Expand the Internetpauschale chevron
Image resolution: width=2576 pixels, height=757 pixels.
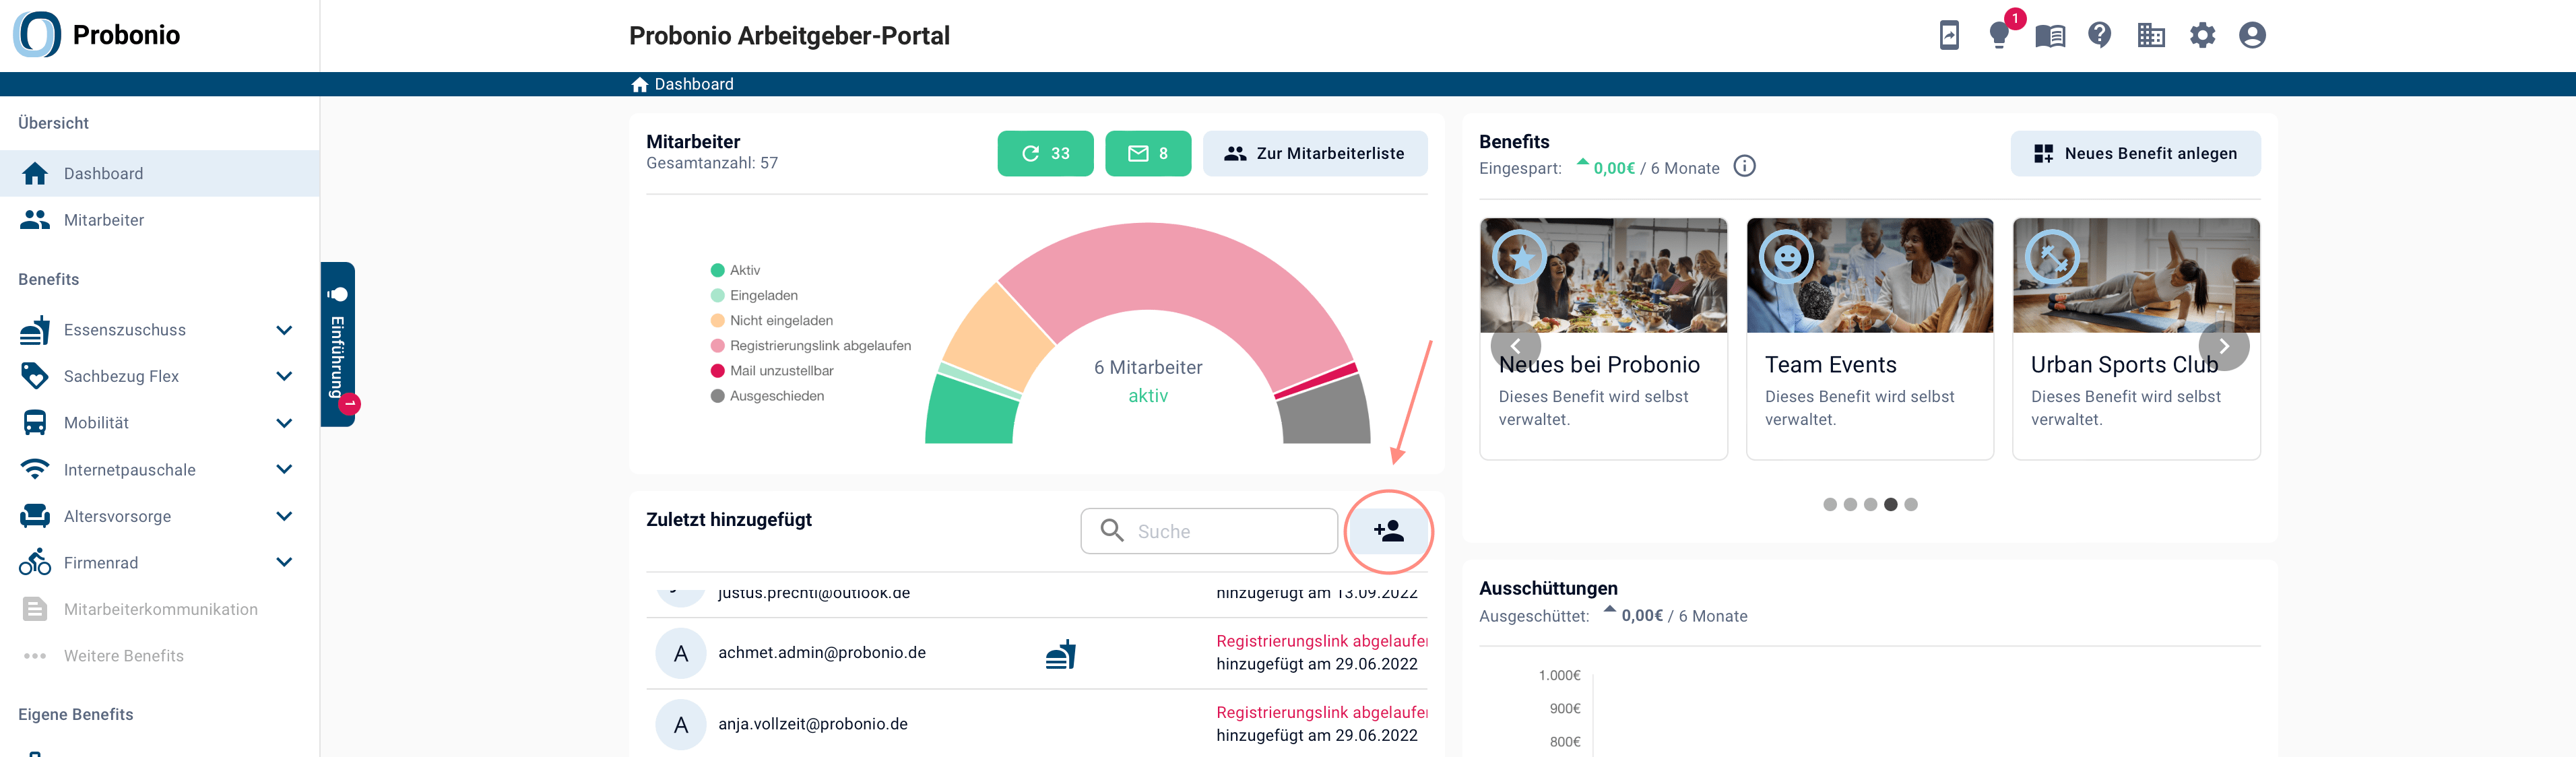pos(284,469)
